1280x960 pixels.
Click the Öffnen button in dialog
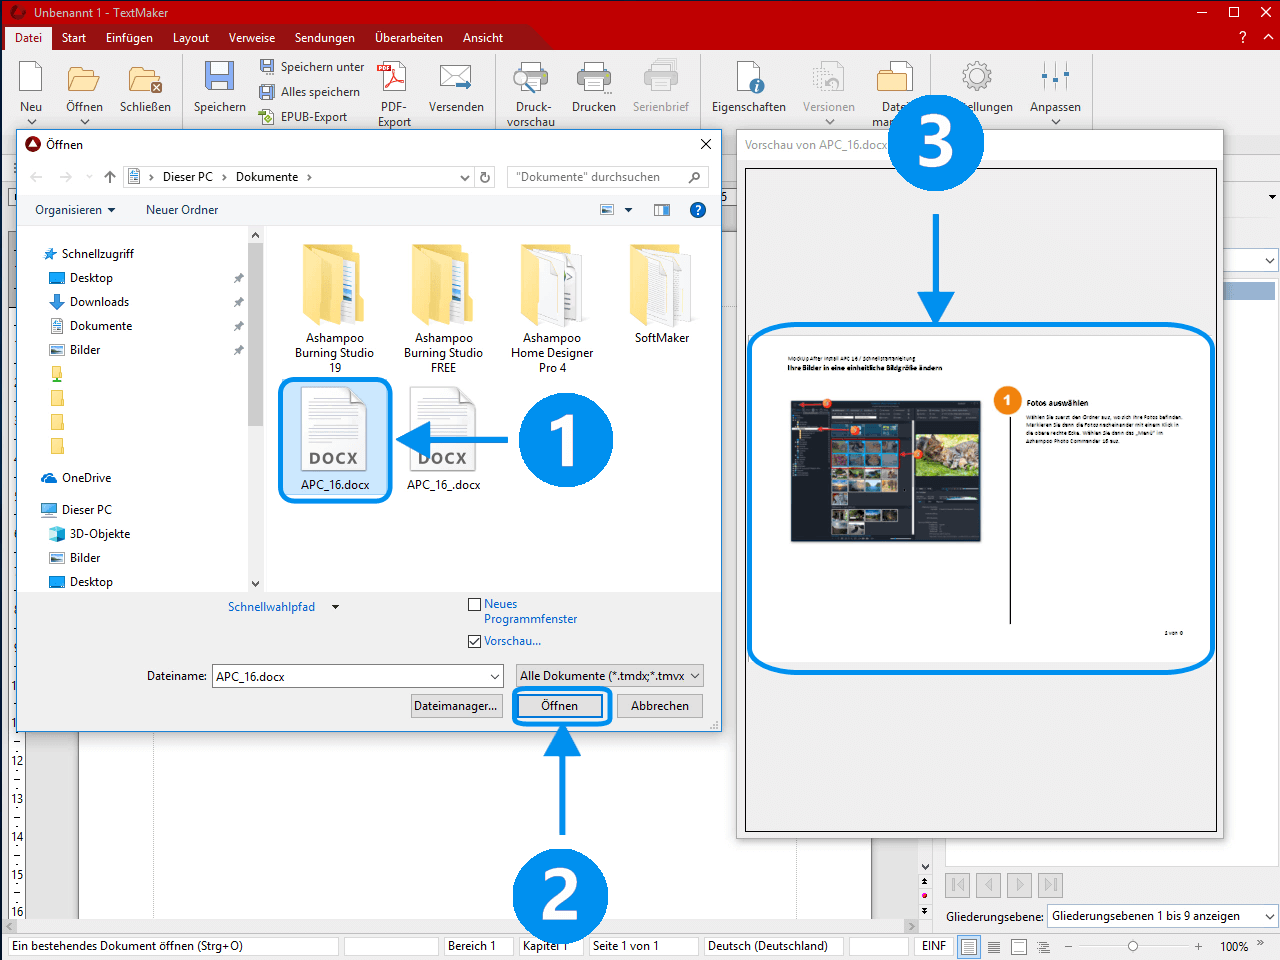click(559, 706)
